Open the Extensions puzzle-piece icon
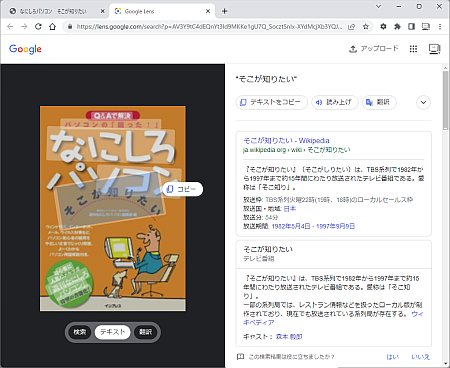 [x=397, y=27]
